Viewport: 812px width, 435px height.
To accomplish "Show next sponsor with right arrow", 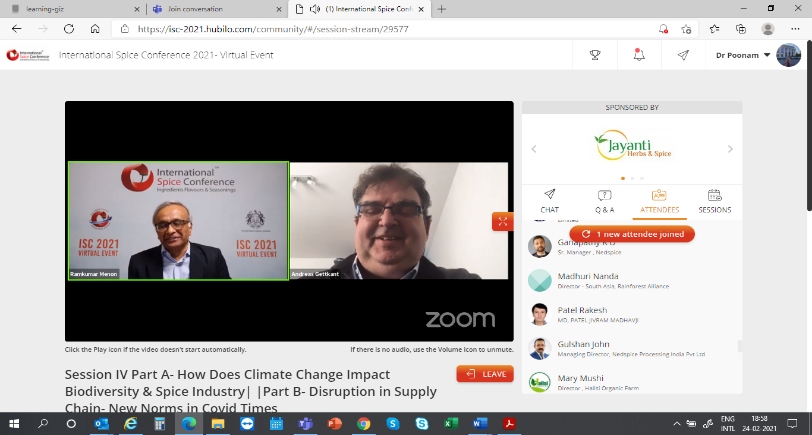I will (730, 149).
